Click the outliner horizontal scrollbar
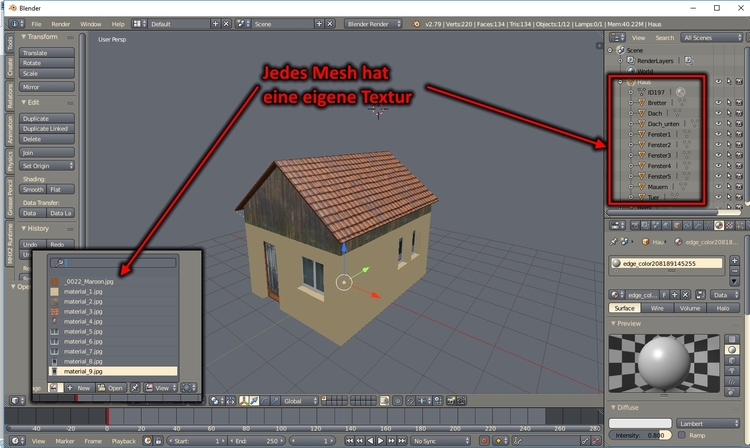Image resolution: width=750 pixels, height=448 pixels. coord(662,212)
